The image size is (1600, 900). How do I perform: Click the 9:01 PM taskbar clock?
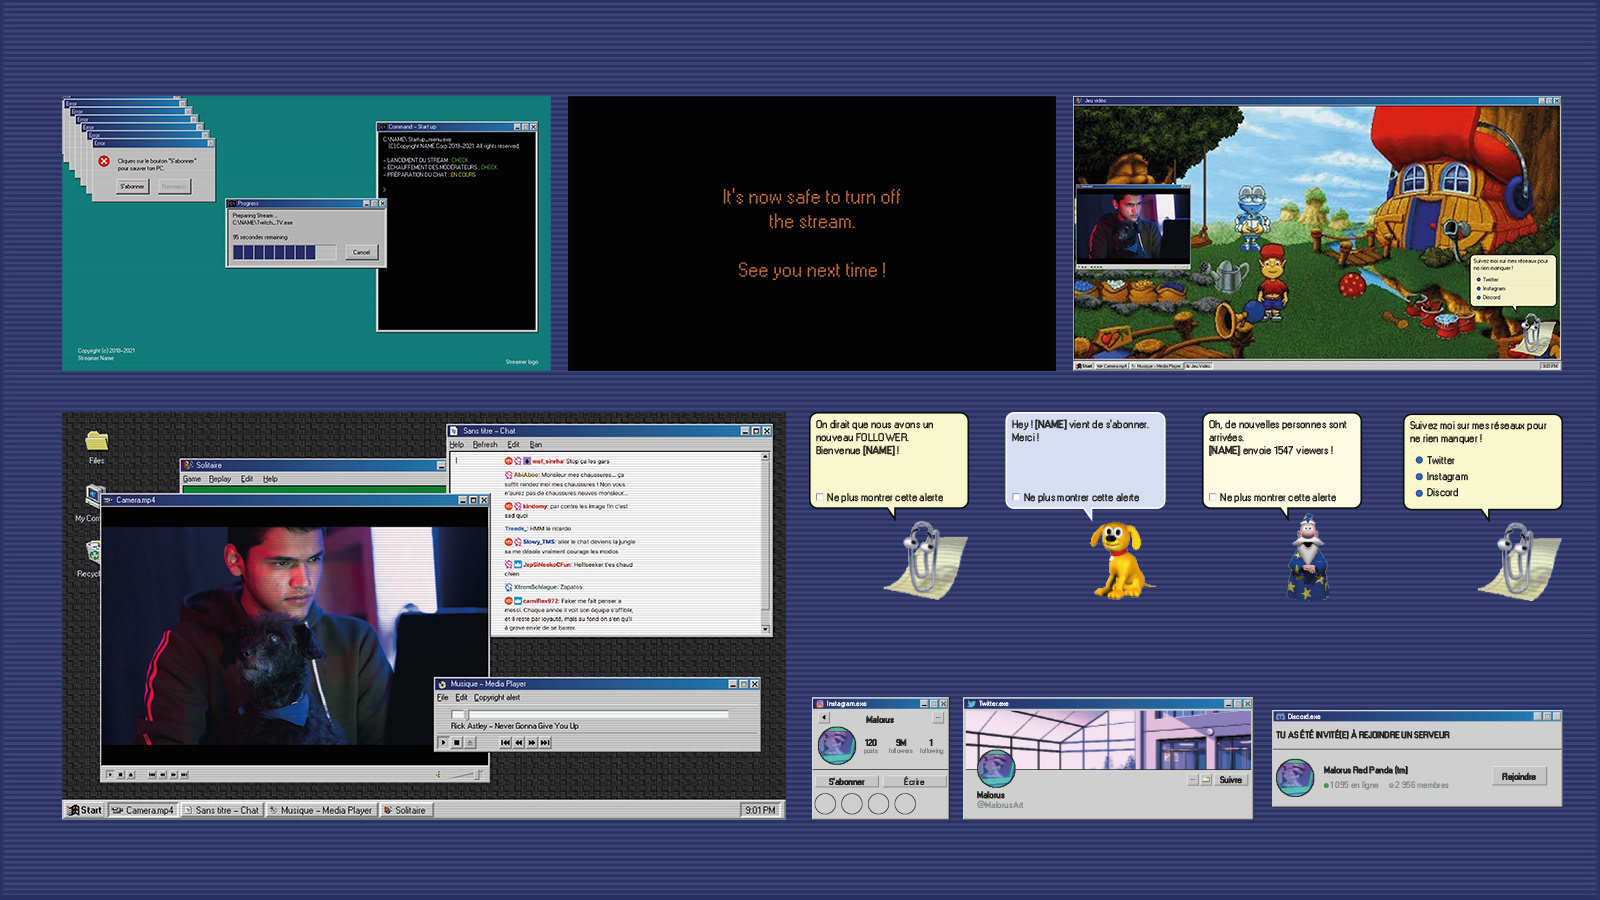(x=761, y=810)
